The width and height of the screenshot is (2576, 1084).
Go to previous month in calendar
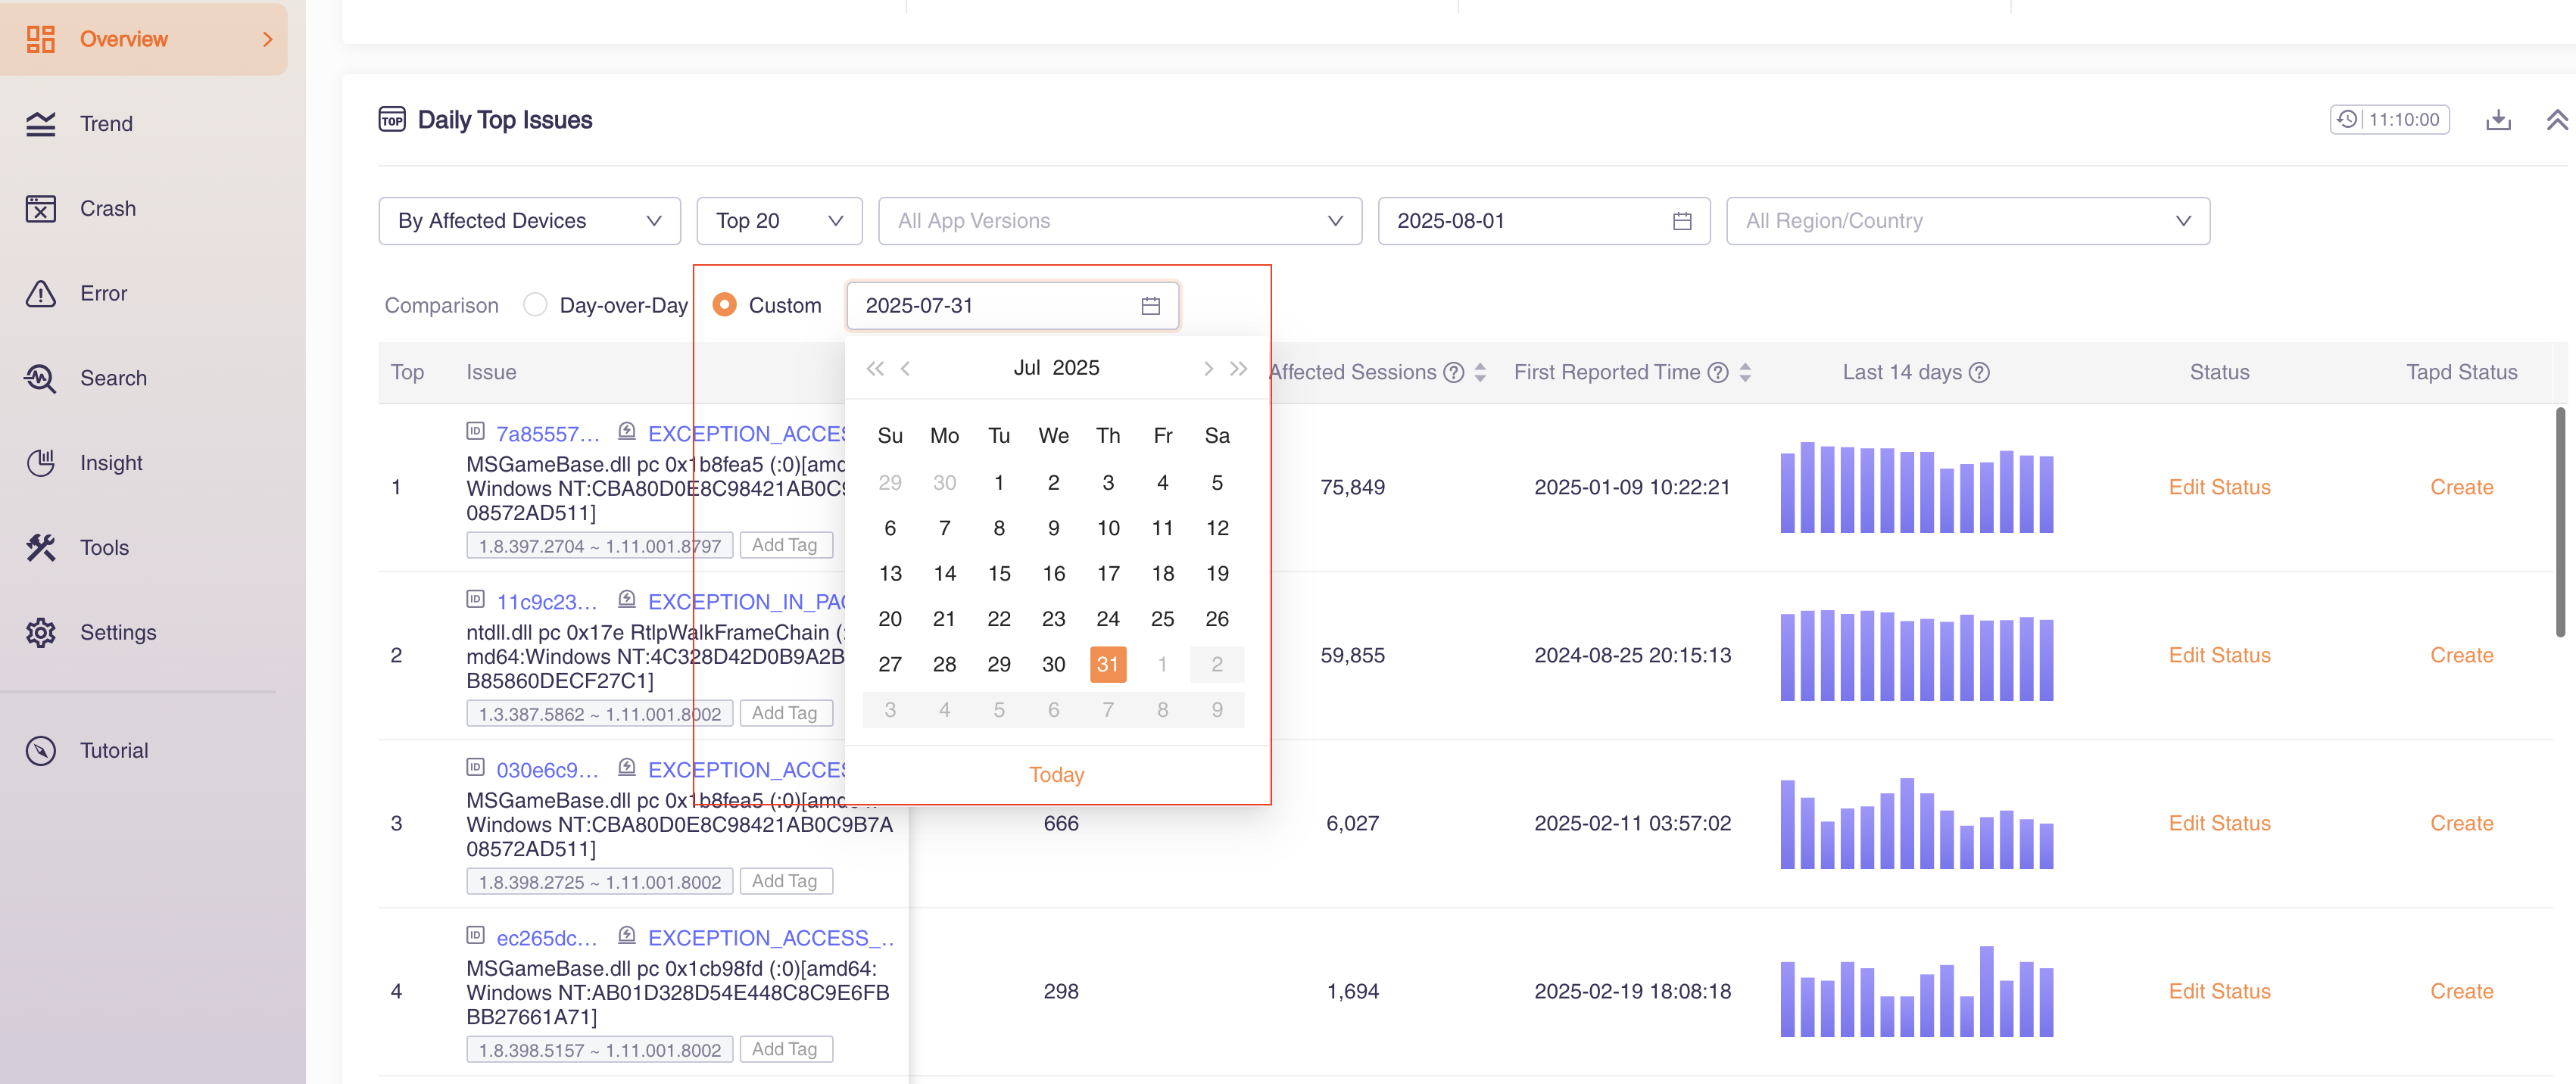905,368
